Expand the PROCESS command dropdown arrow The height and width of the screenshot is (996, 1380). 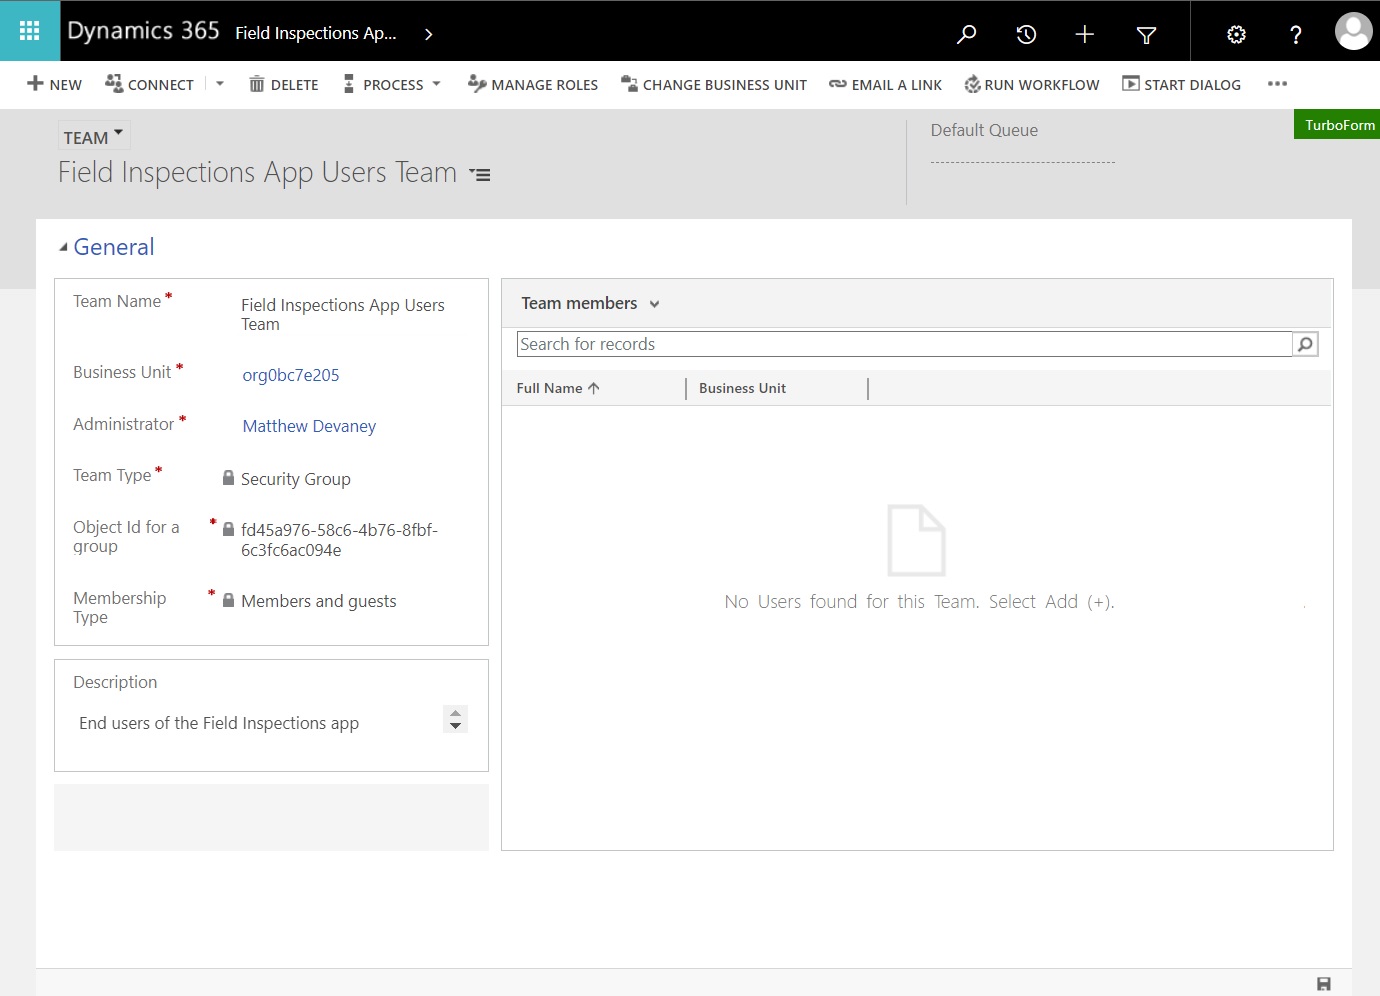tap(434, 84)
